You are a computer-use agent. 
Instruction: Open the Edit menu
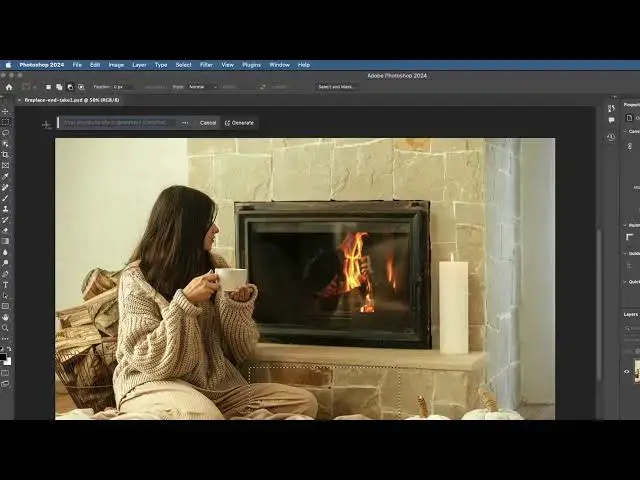pos(95,65)
